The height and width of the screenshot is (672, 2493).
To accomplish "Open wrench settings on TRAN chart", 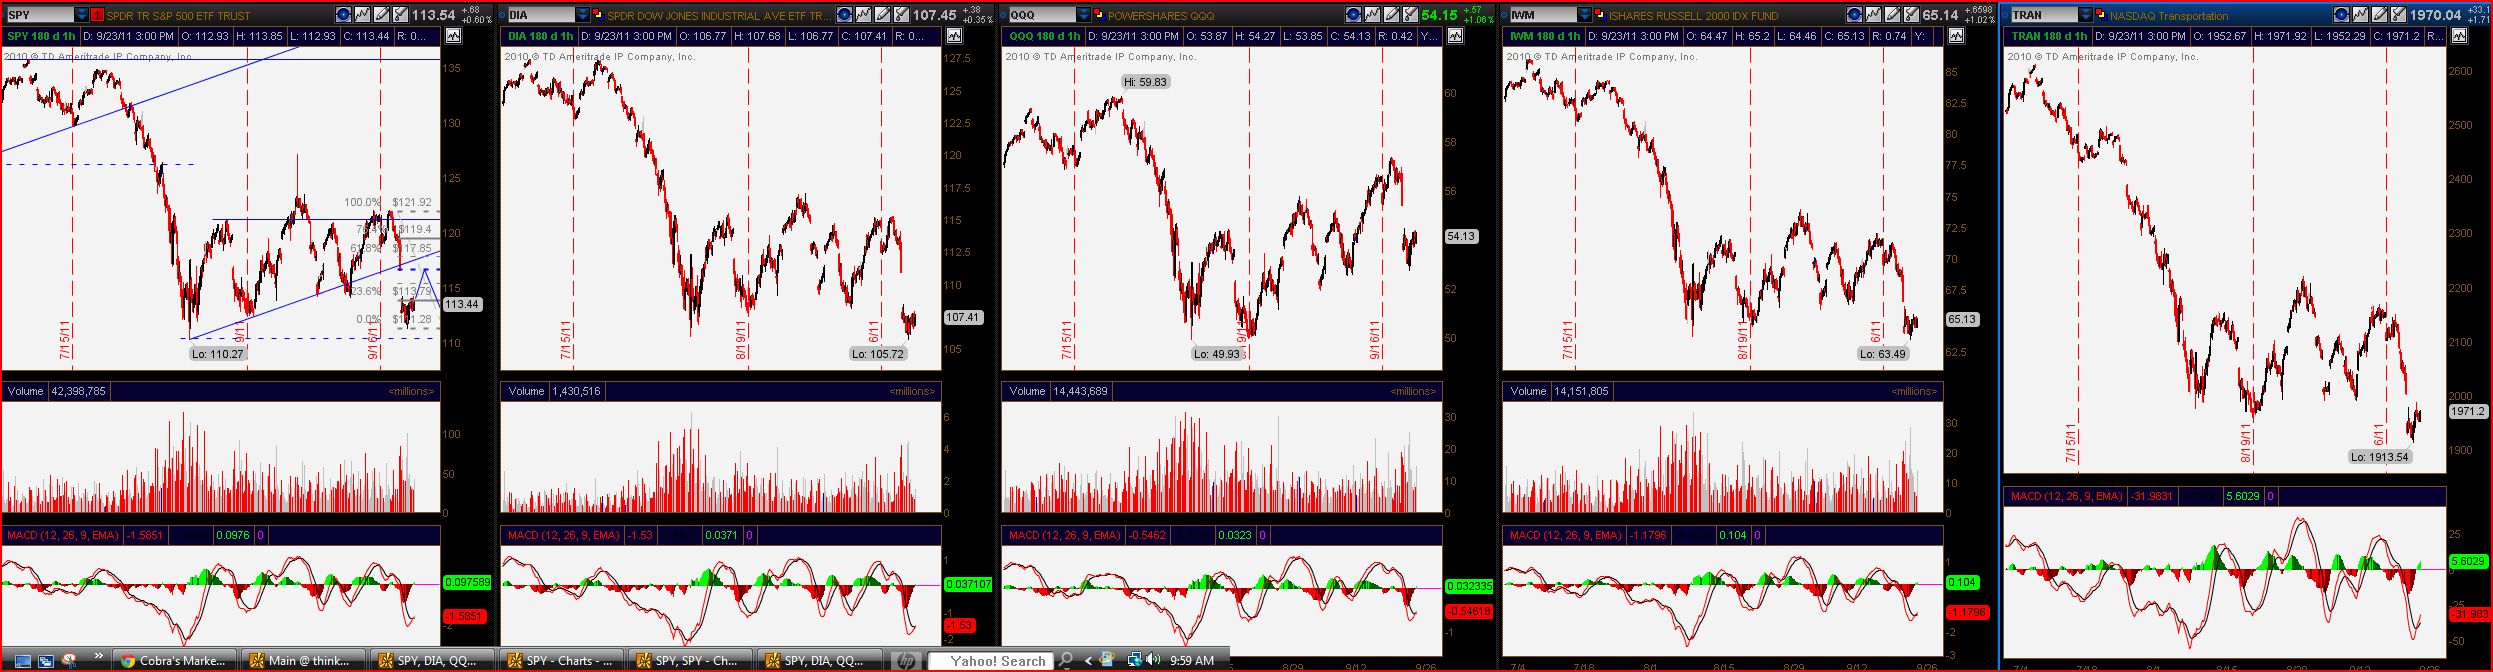I will coord(2398,15).
